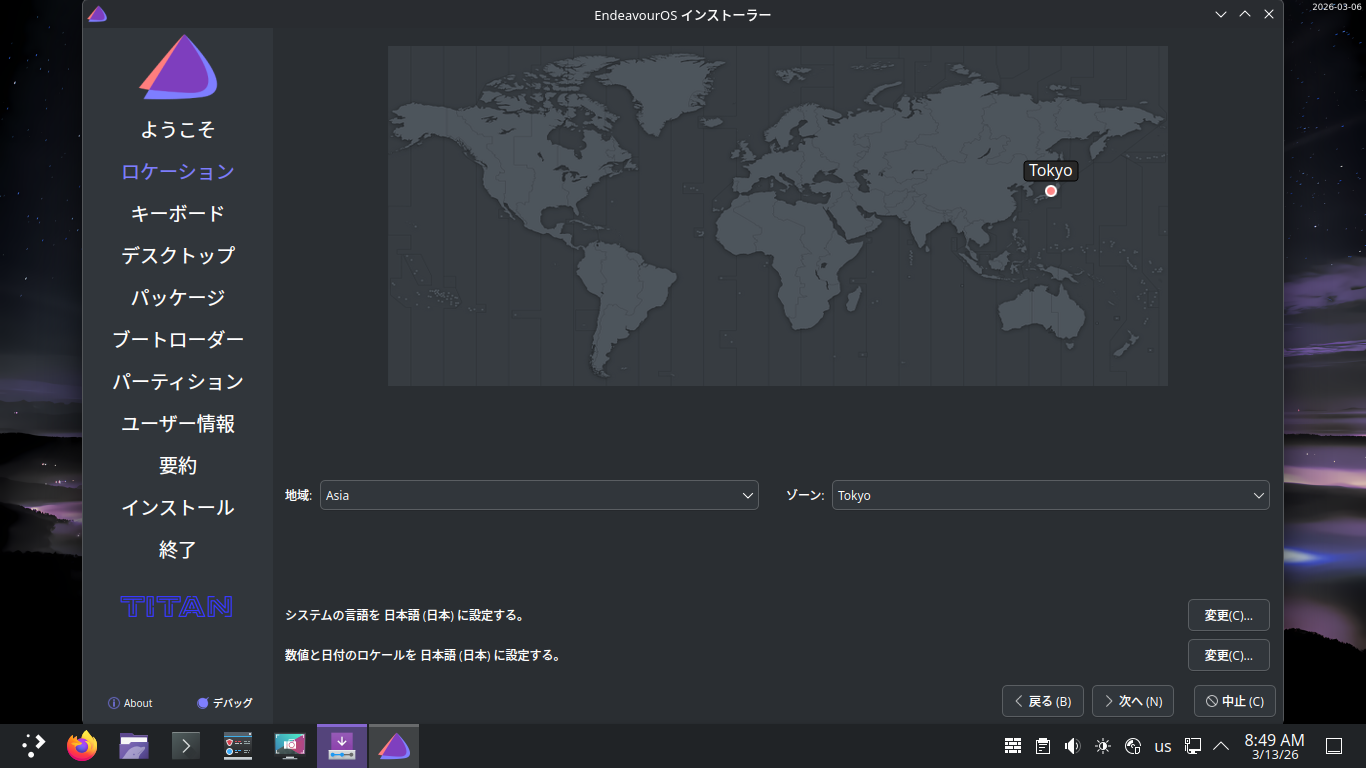Click the EndeavourOS icon in the title bar
This screenshot has height=768, width=1366.
[x=97, y=14]
